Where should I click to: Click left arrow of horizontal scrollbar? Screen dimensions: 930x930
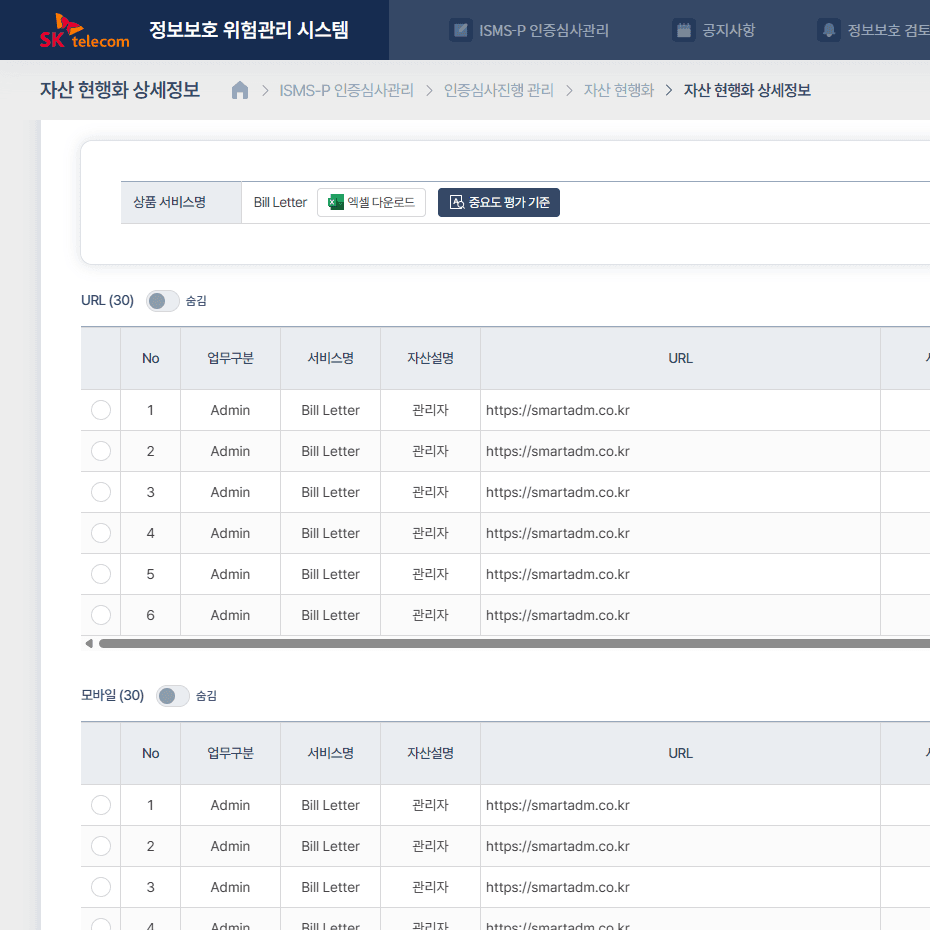pyautogui.click(x=89, y=643)
